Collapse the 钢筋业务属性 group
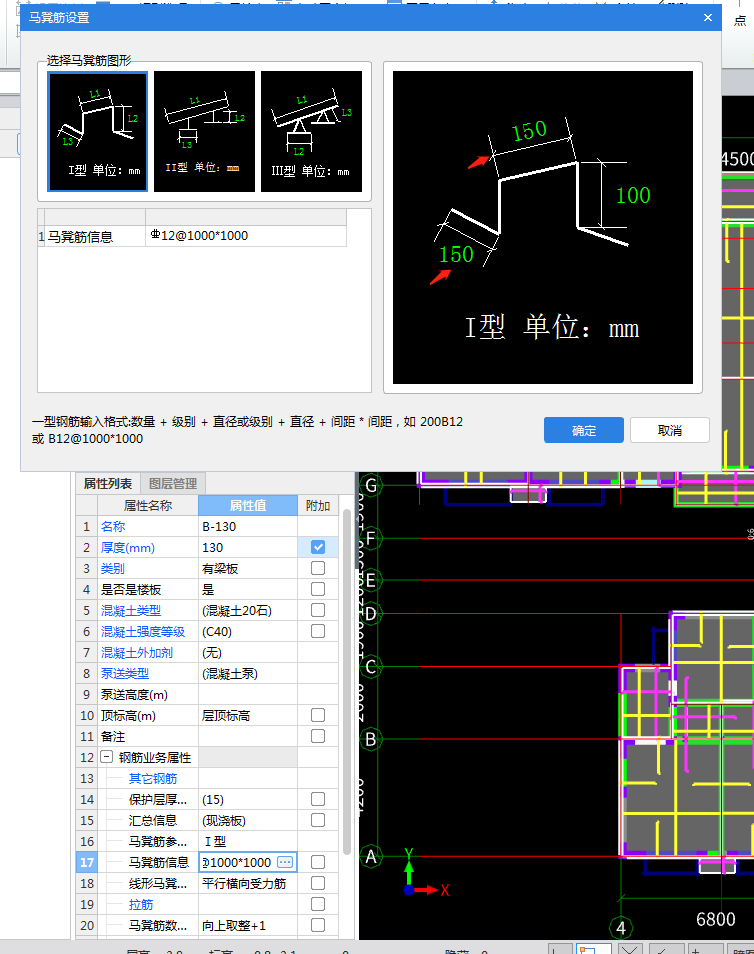The width and height of the screenshot is (754, 954). [106, 757]
